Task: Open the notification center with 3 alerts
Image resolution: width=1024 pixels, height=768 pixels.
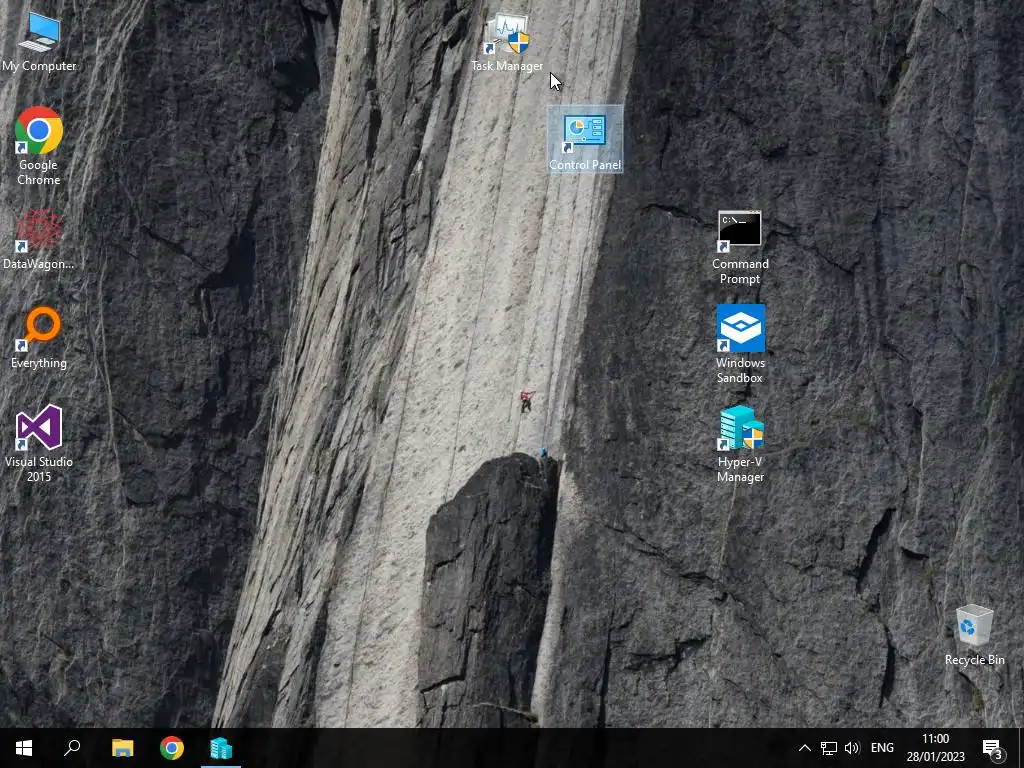Action: [x=993, y=749]
